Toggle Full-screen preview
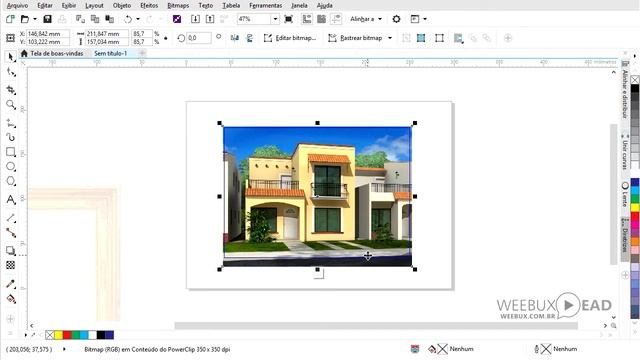This screenshot has height=360, width=640. pos(289,19)
